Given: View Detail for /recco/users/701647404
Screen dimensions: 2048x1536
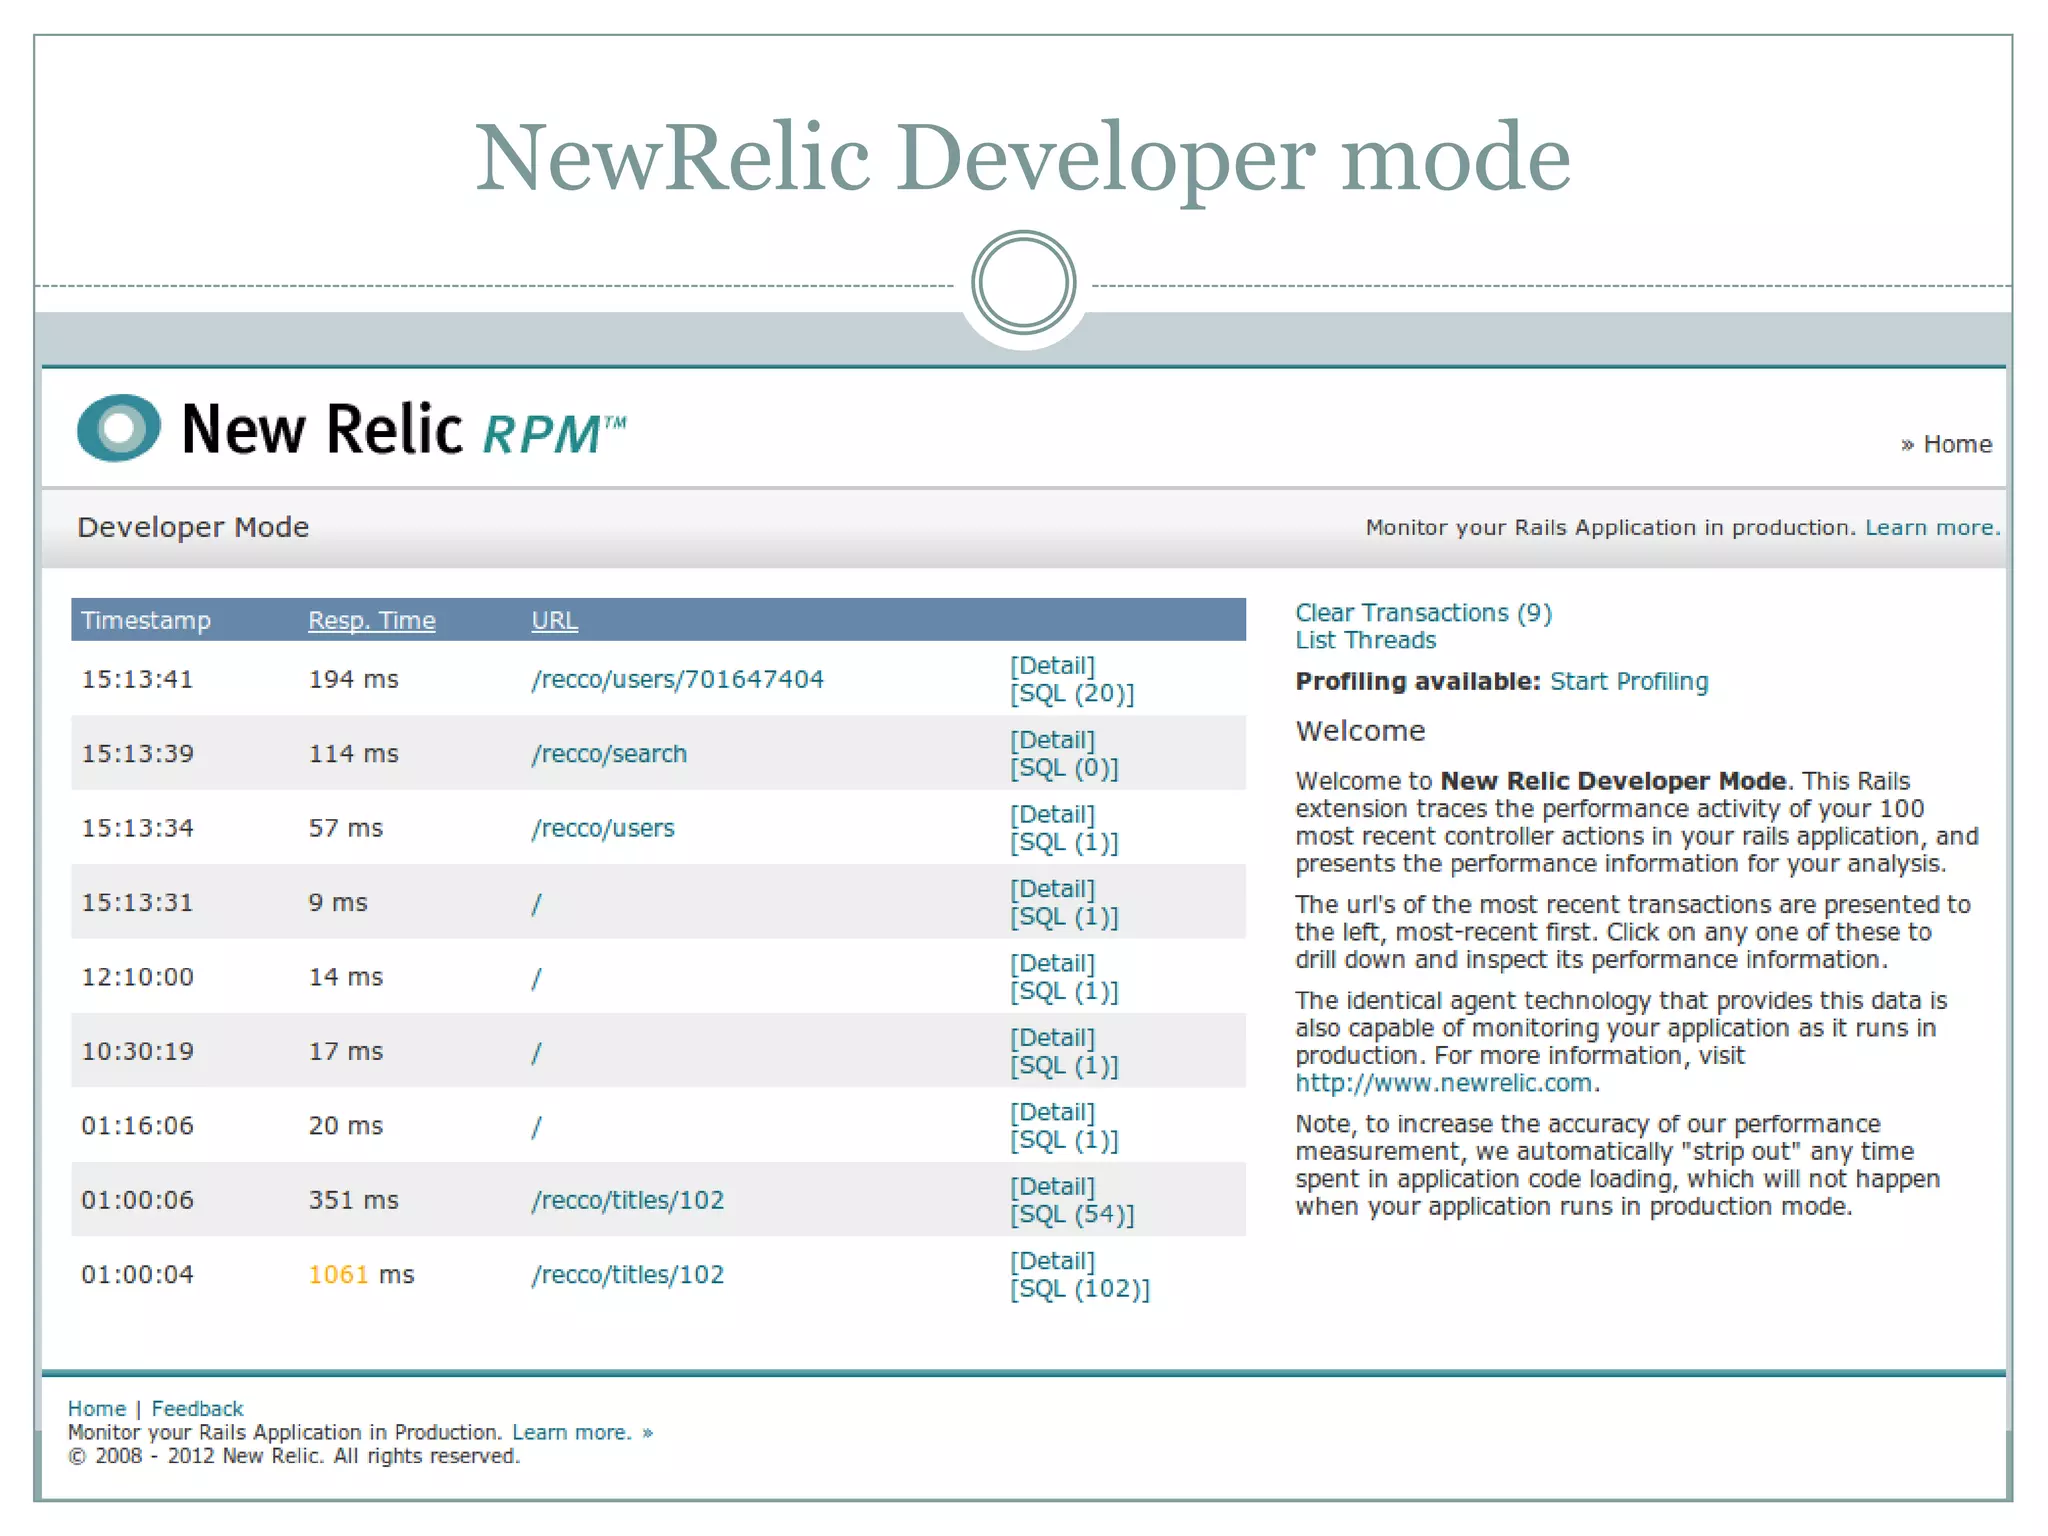Looking at the screenshot, I should [1052, 665].
